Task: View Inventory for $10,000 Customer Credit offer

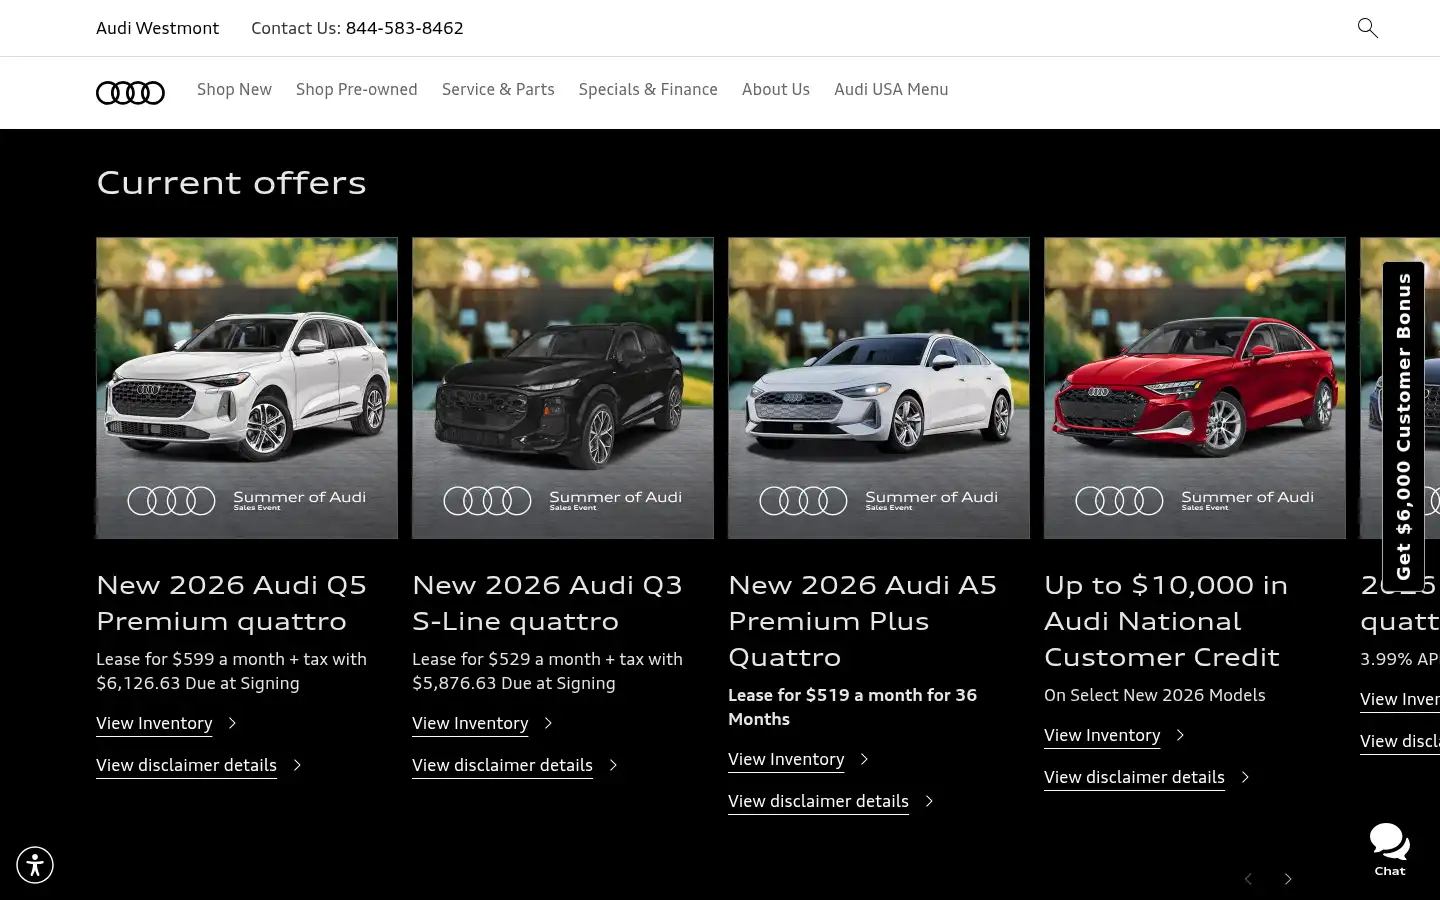Action: pyautogui.click(x=1102, y=735)
